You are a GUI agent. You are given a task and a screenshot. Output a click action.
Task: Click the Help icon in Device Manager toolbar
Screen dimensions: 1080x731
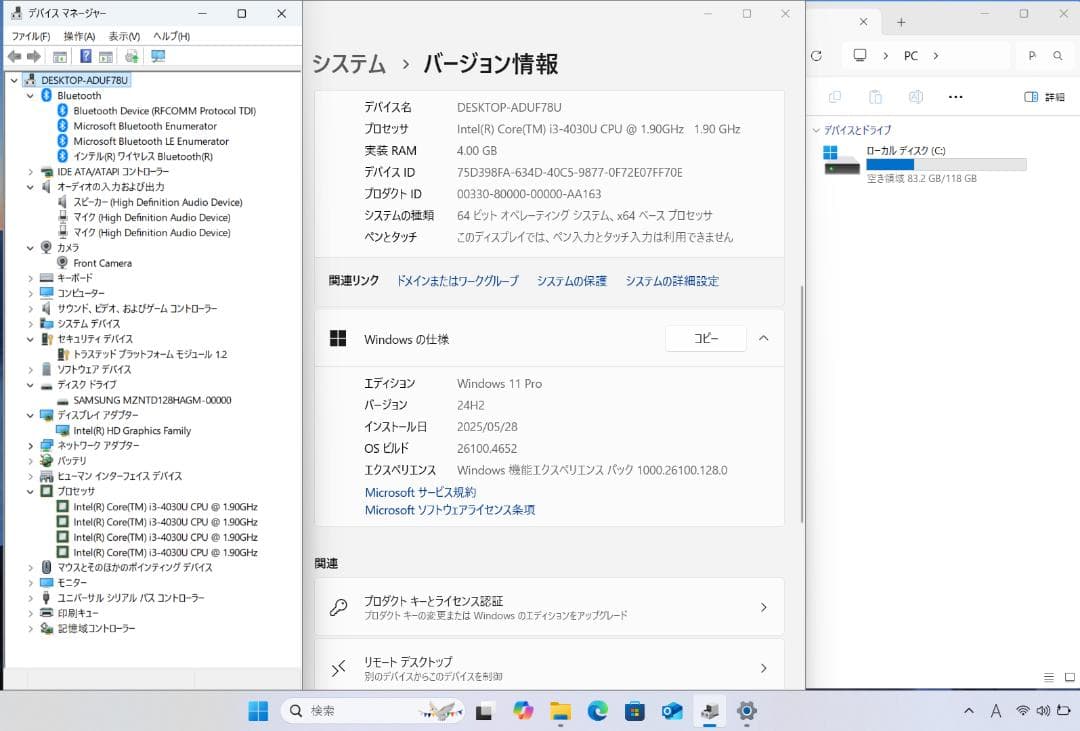click(x=85, y=56)
